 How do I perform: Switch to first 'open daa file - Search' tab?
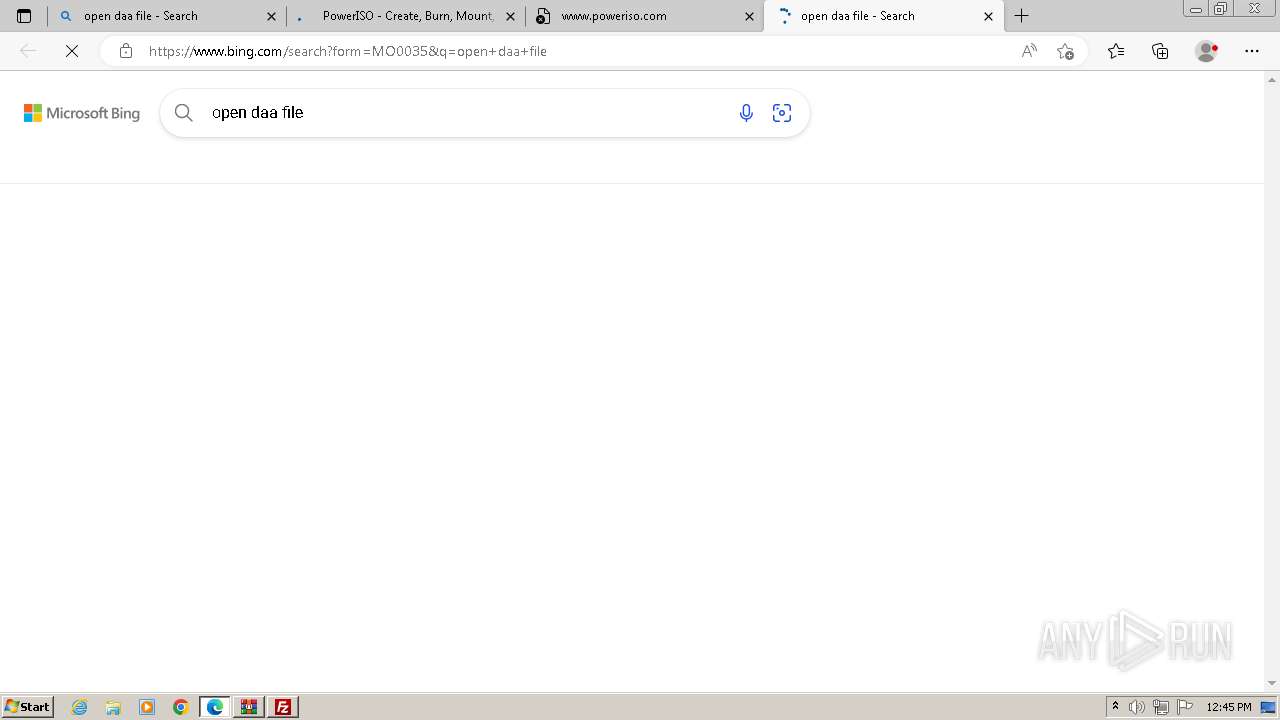(166, 16)
